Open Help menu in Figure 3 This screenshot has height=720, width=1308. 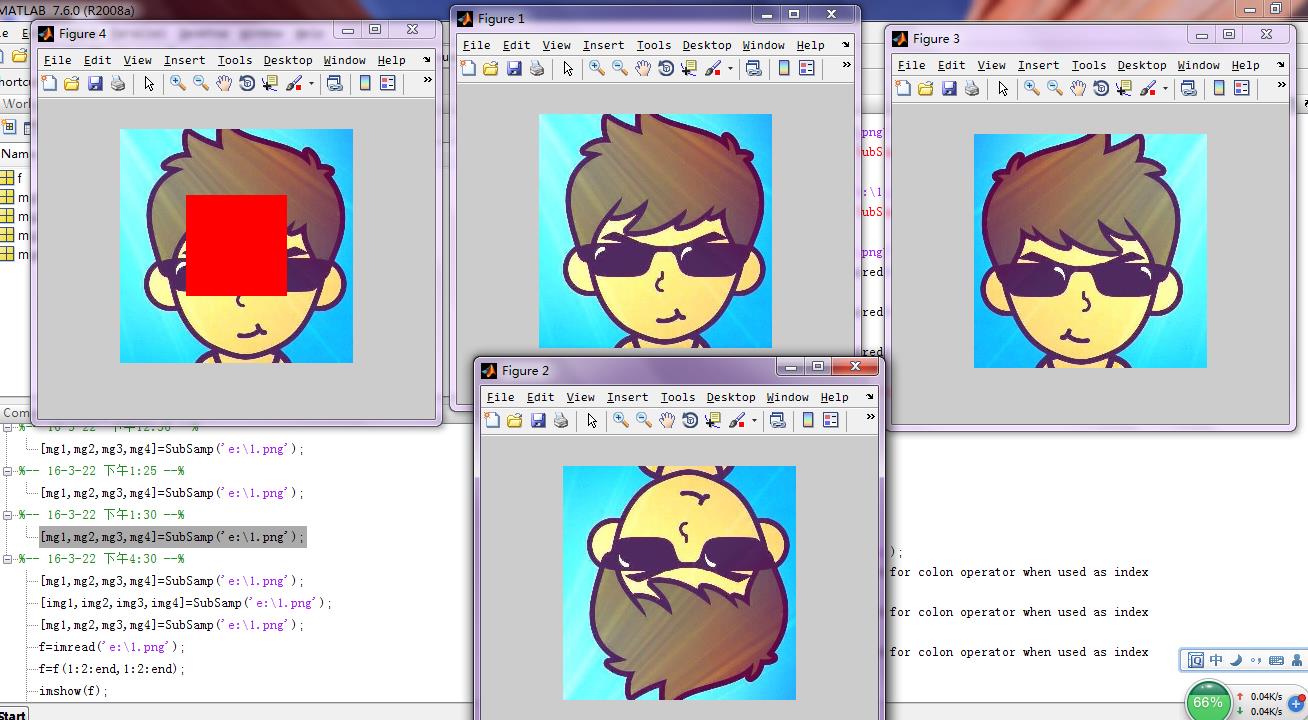click(1245, 65)
